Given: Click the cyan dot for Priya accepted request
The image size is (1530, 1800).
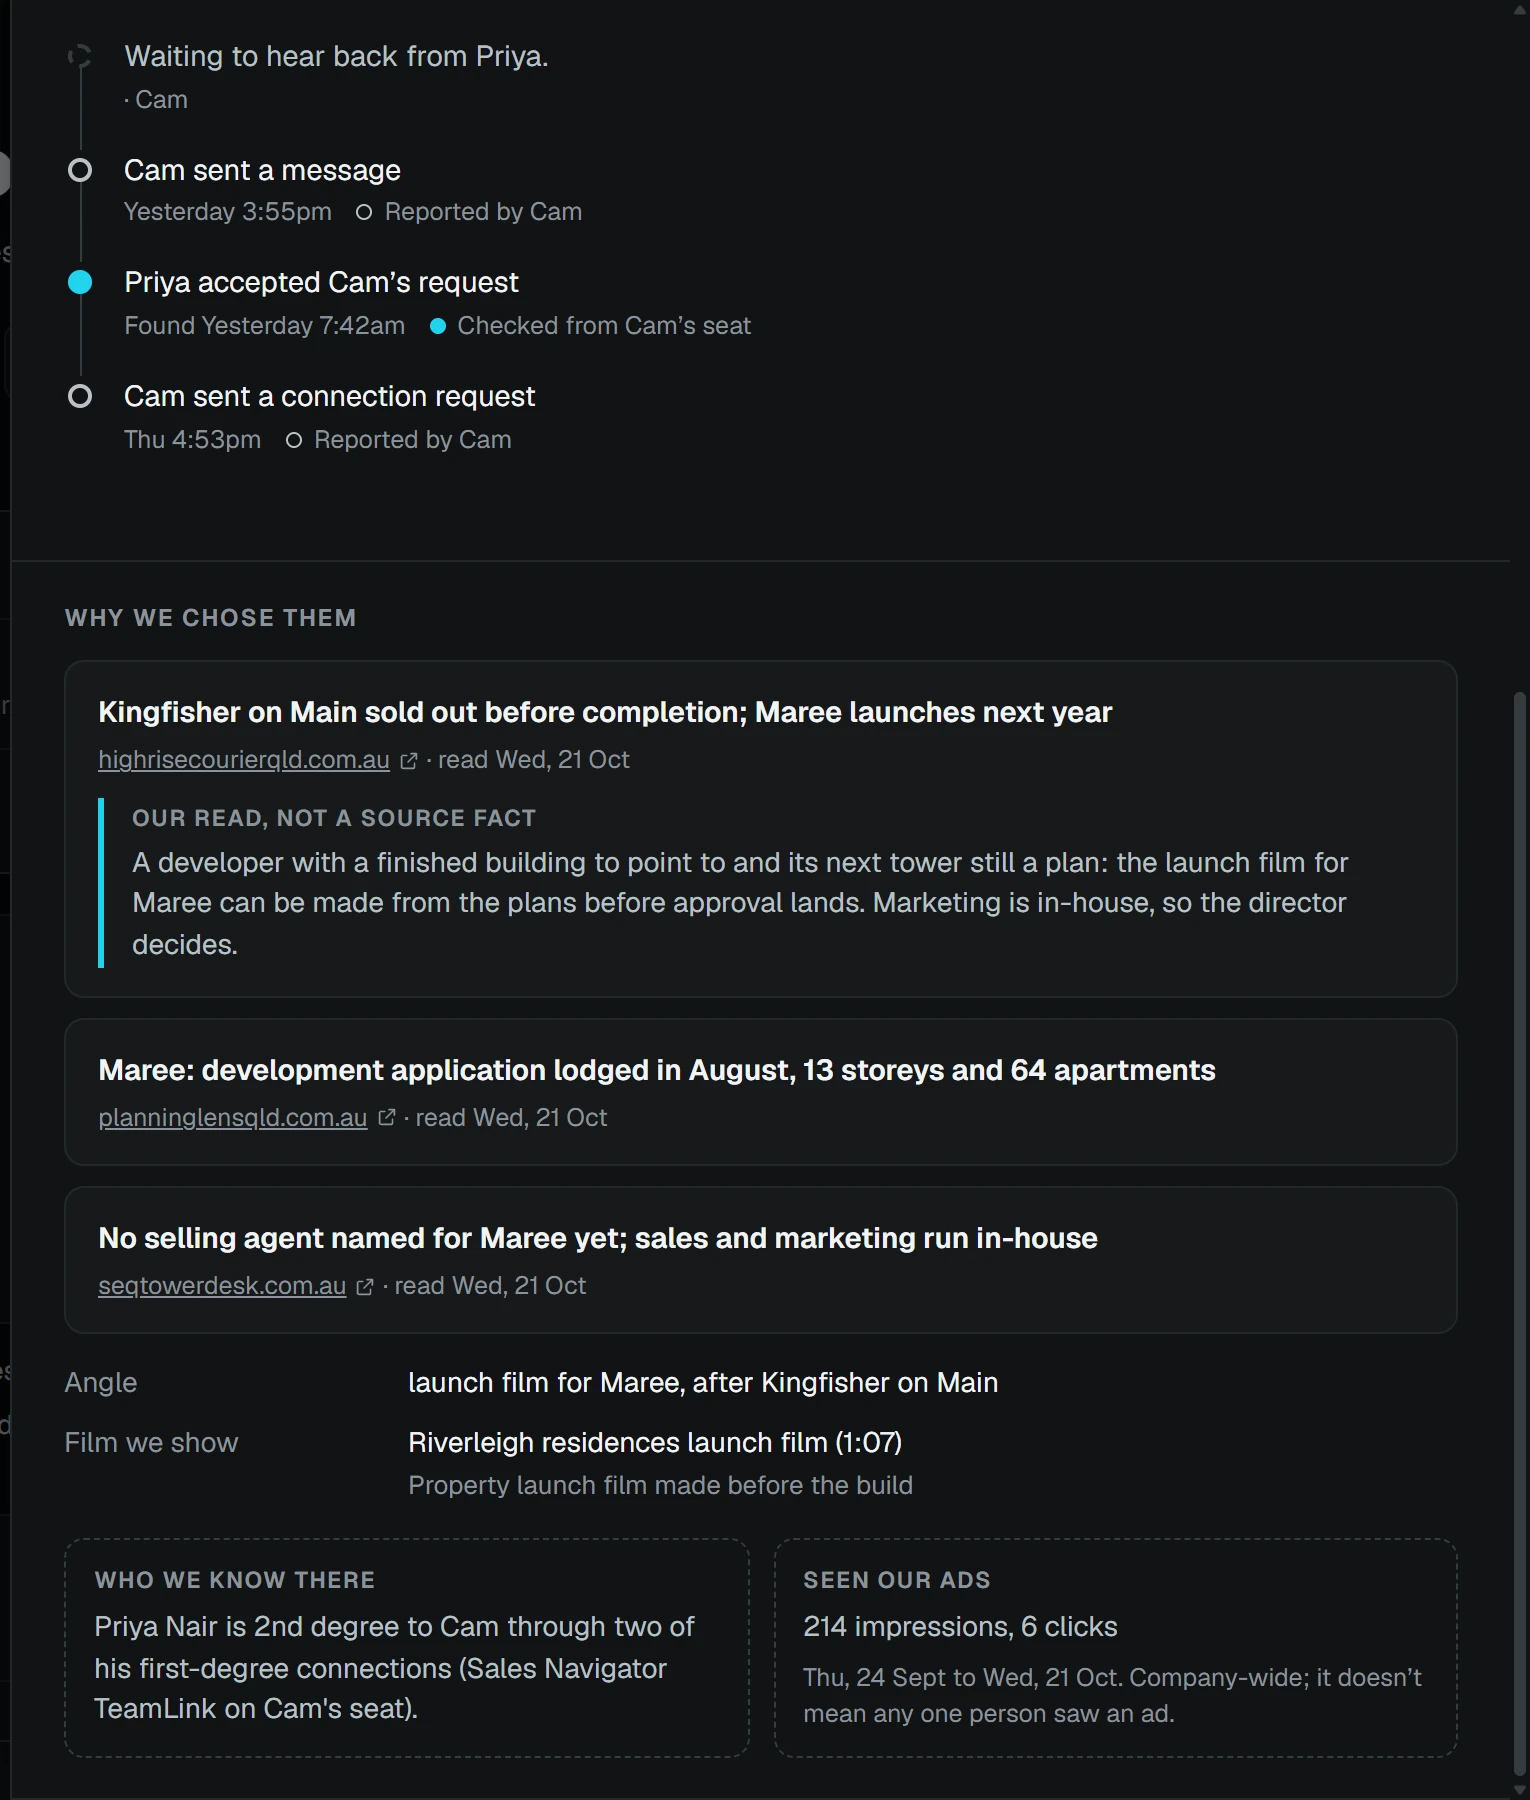Looking at the screenshot, I should click(x=80, y=283).
